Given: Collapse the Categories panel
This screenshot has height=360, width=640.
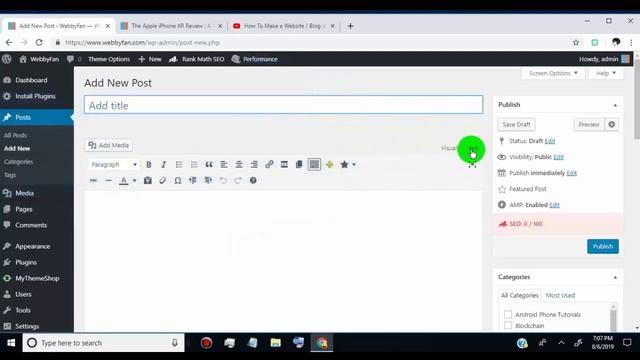Looking at the screenshot, I should click(x=615, y=277).
